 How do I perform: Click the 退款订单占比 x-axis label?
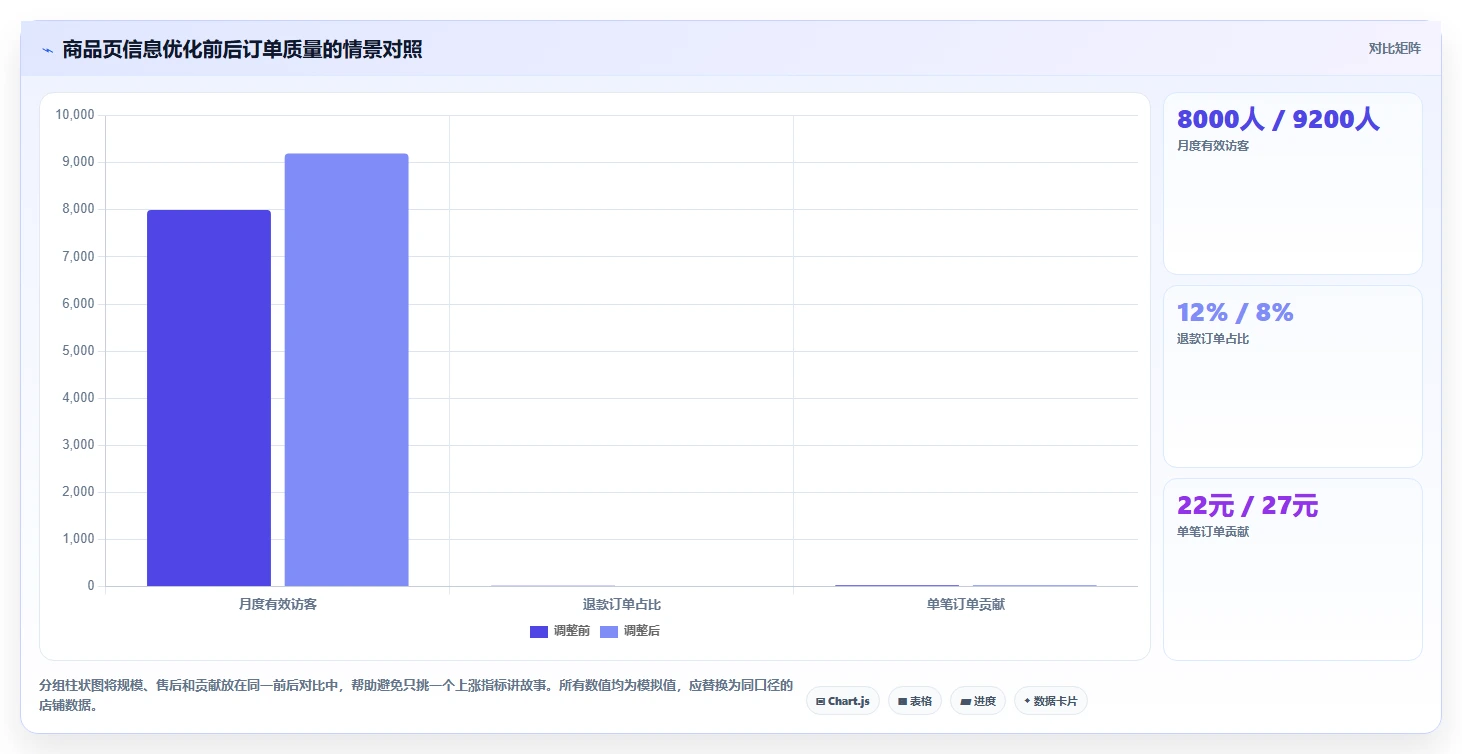tap(622, 605)
